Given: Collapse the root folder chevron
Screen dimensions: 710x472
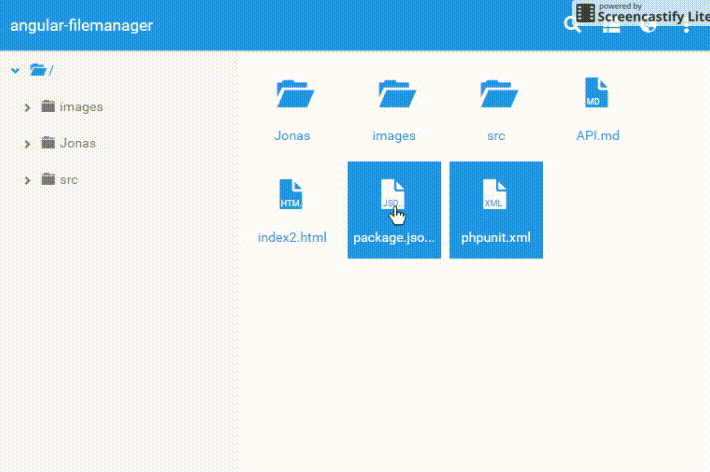Looking at the screenshot, I should (15, 71).
